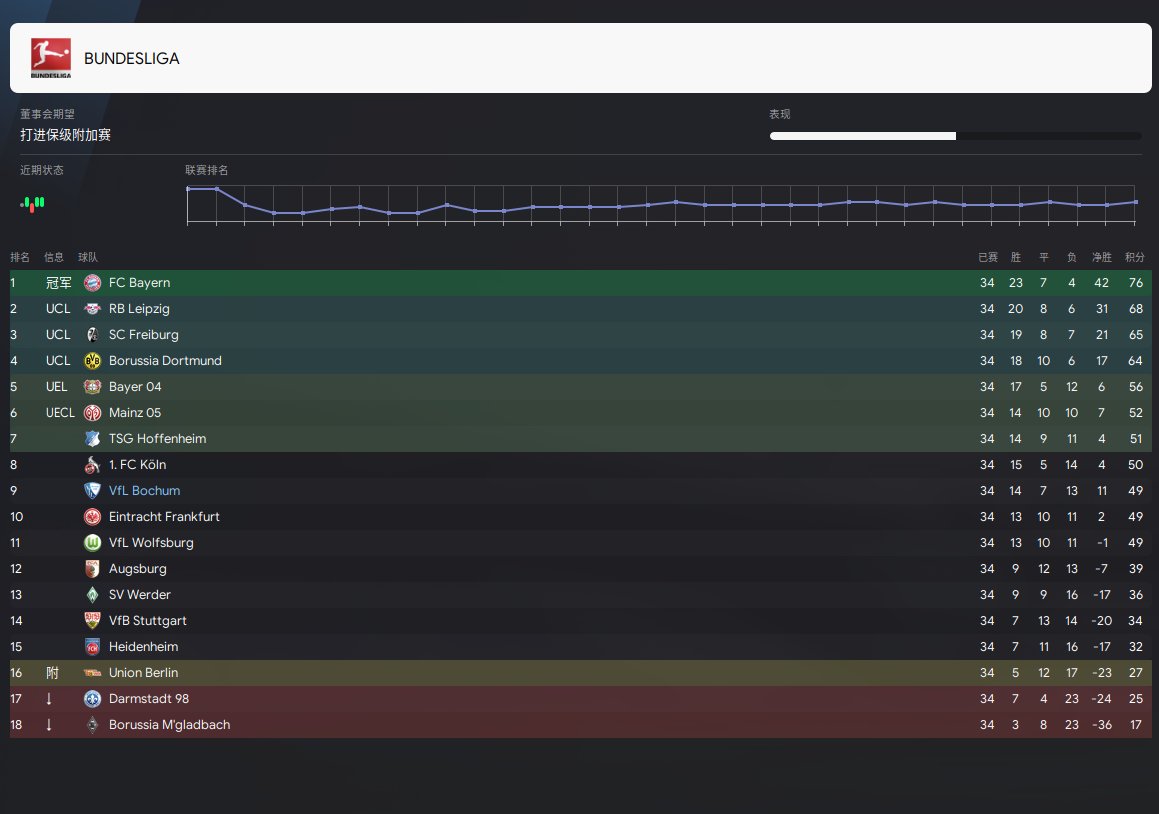This screenshot has height=814, width=1159.
Task: Click the FC Bayern club crest
Action: click(93, 283)
